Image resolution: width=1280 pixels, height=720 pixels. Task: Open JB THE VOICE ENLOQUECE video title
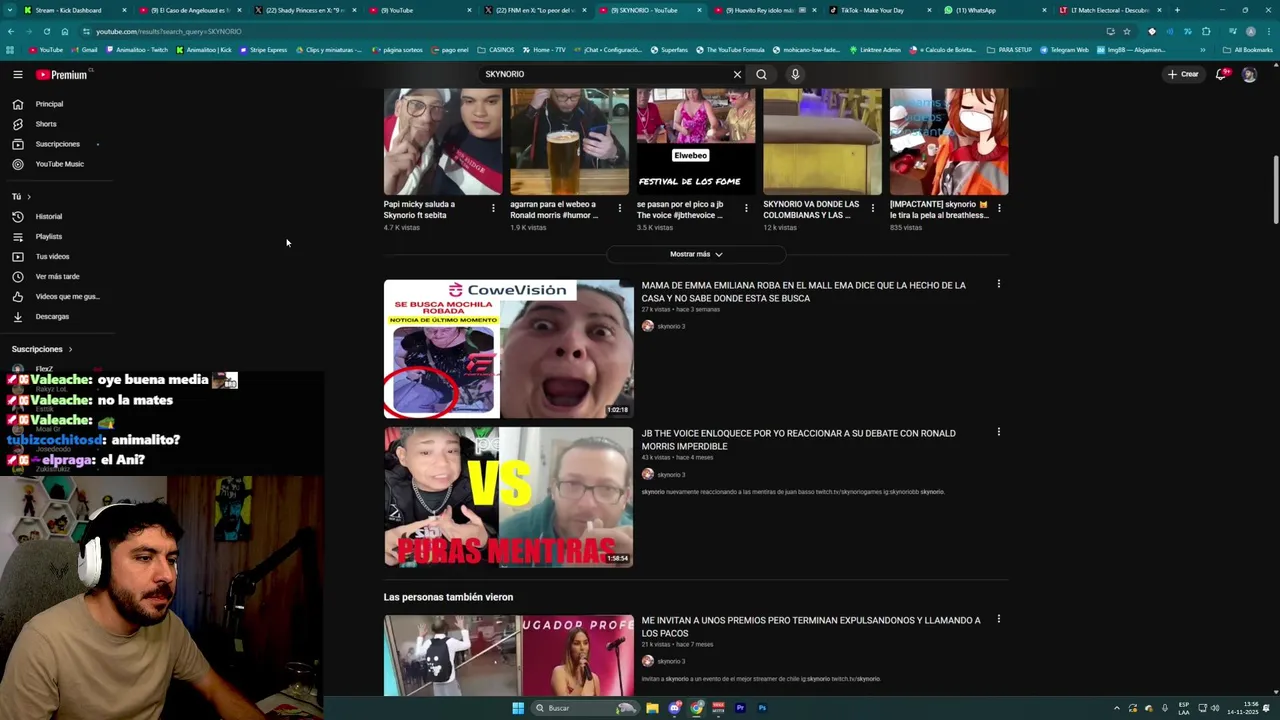coord(798,440)
